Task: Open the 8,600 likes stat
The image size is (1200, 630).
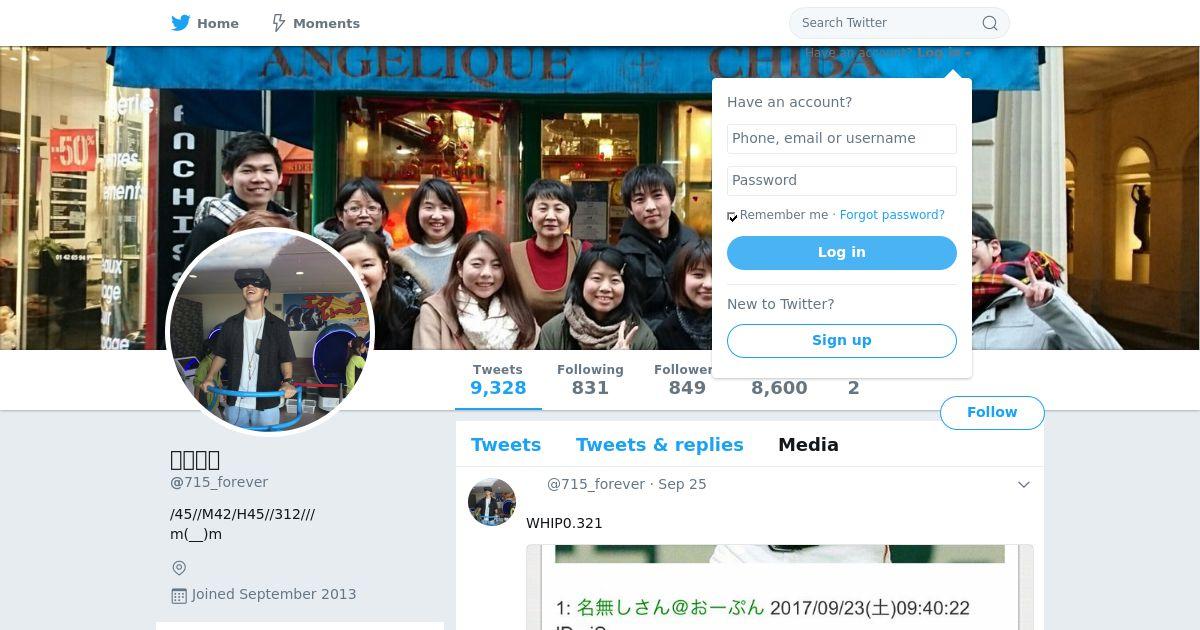Action: pyautogui.click(x=779, y=388)
